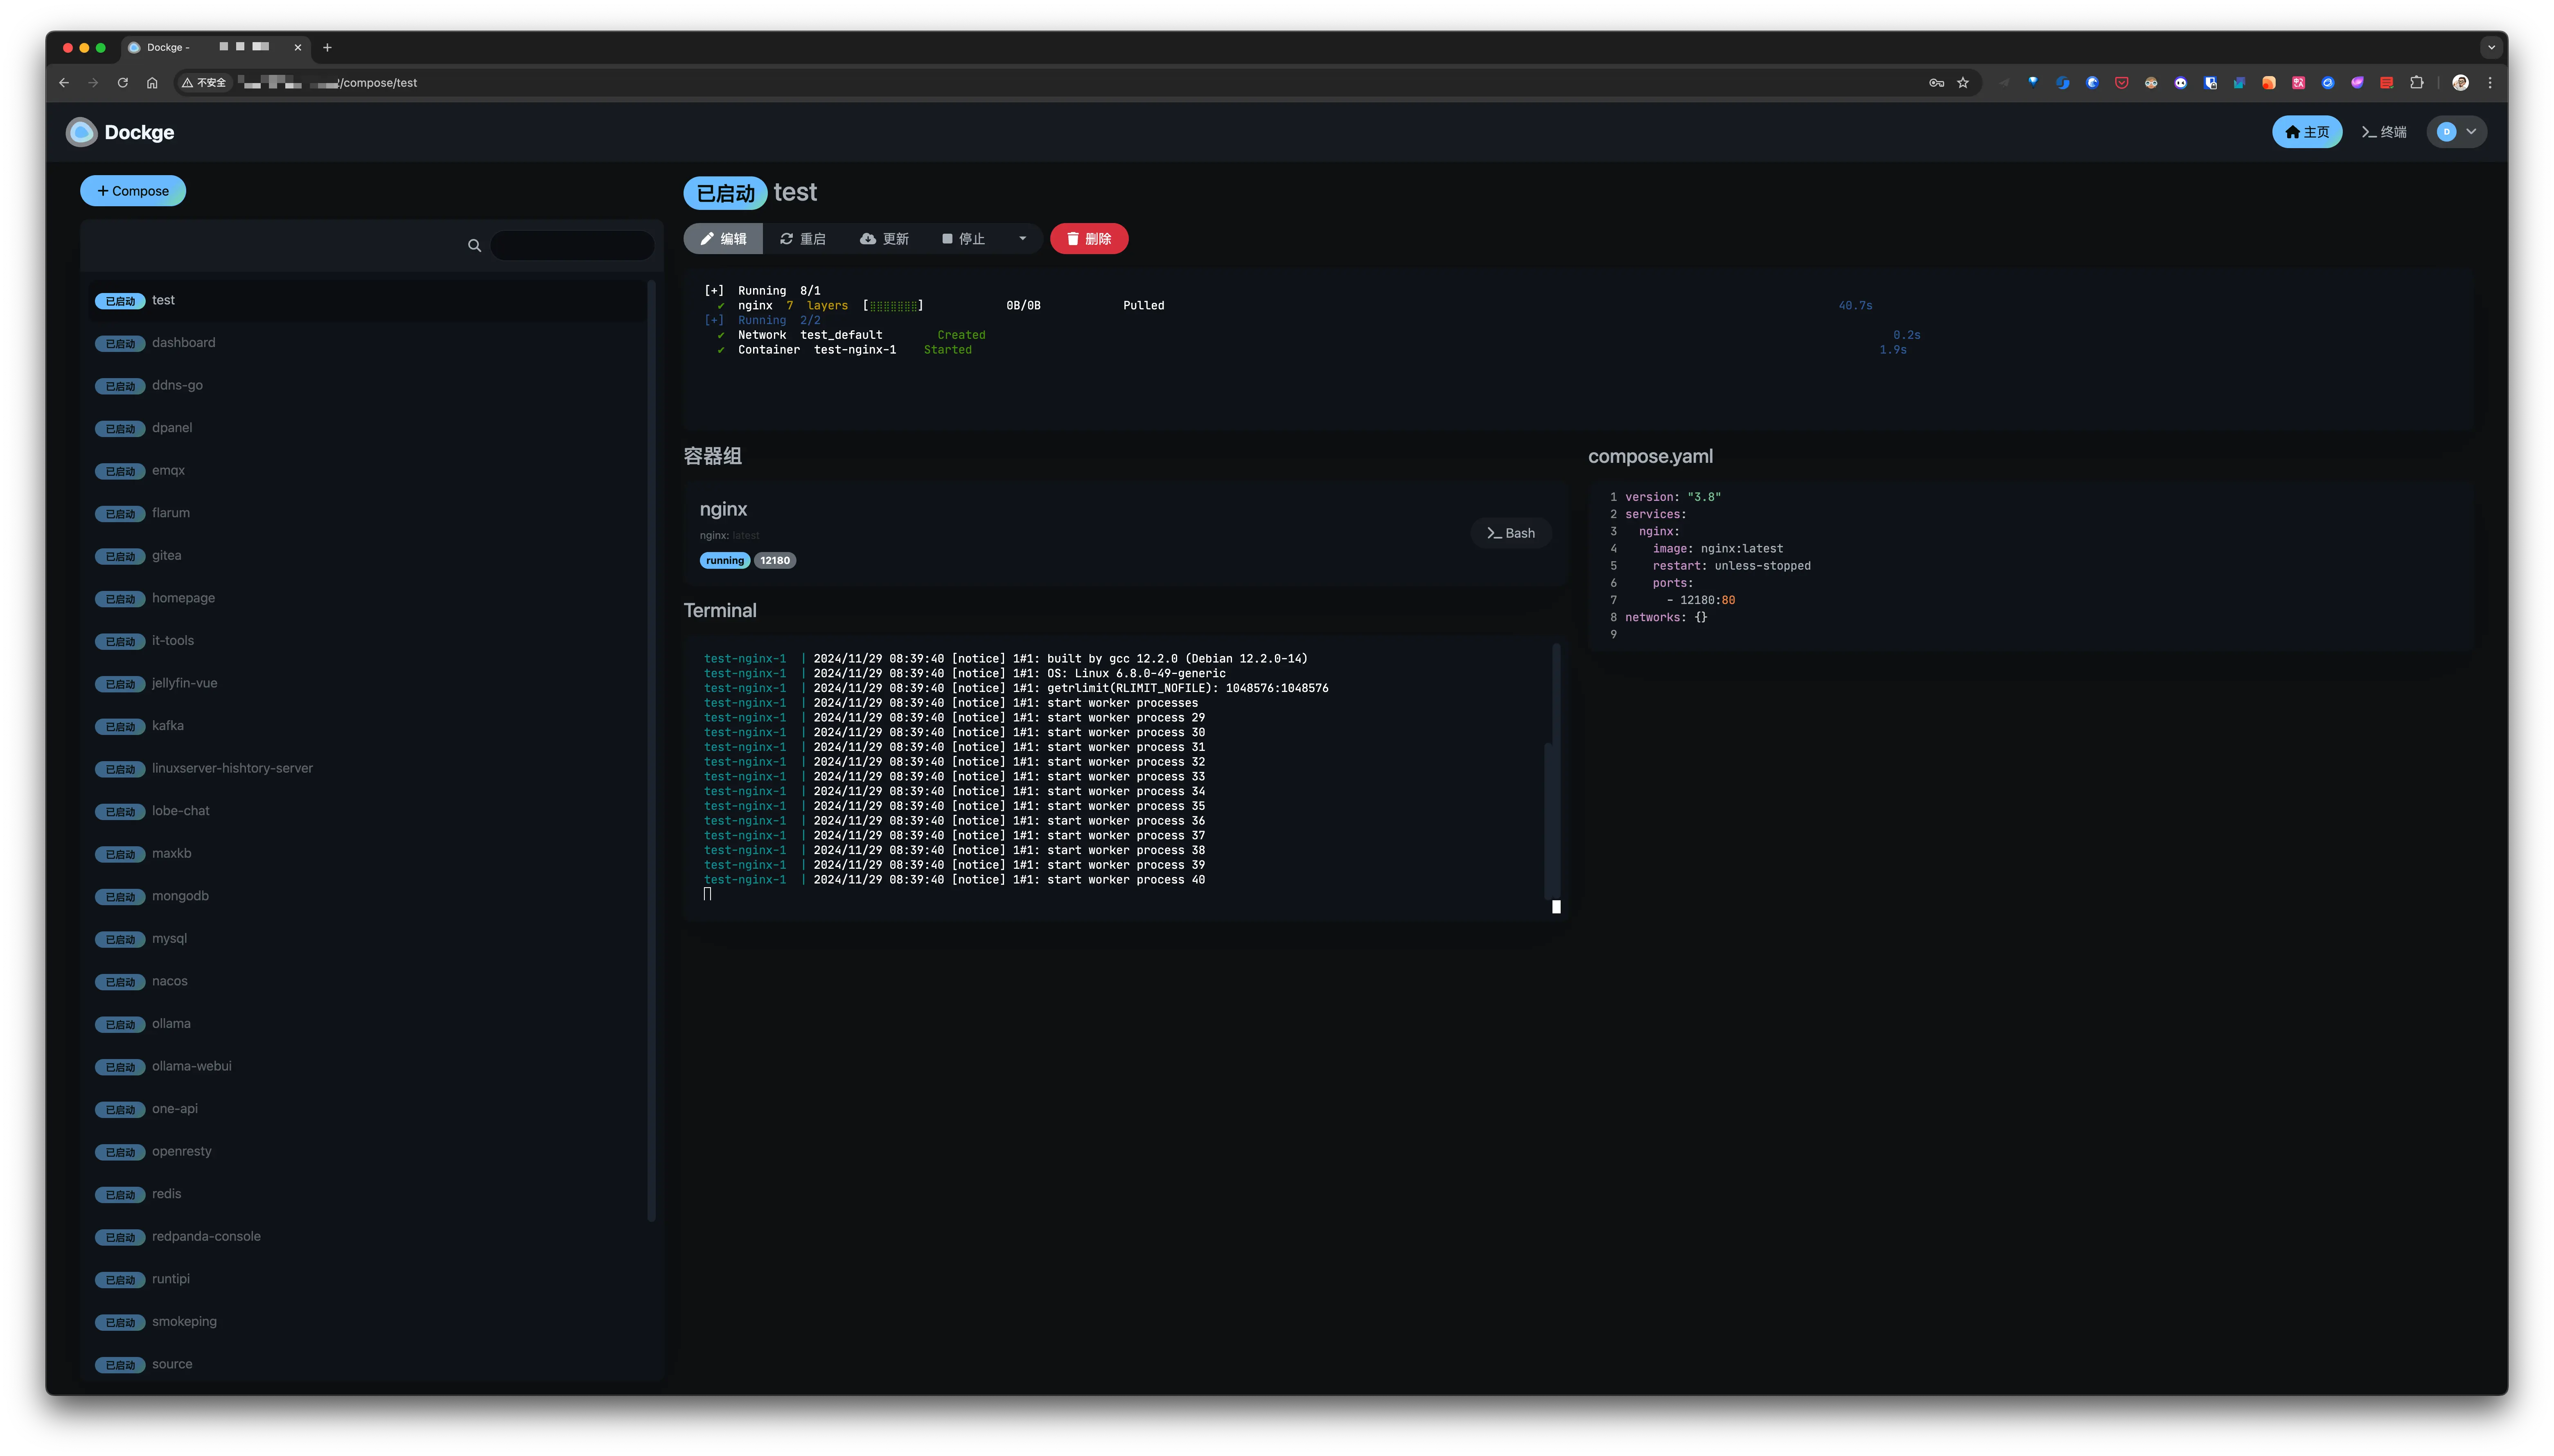This screenshot has height=1456, width=2554.
Task: Click the Update (更新) cloud button
Action: (884, 239)
